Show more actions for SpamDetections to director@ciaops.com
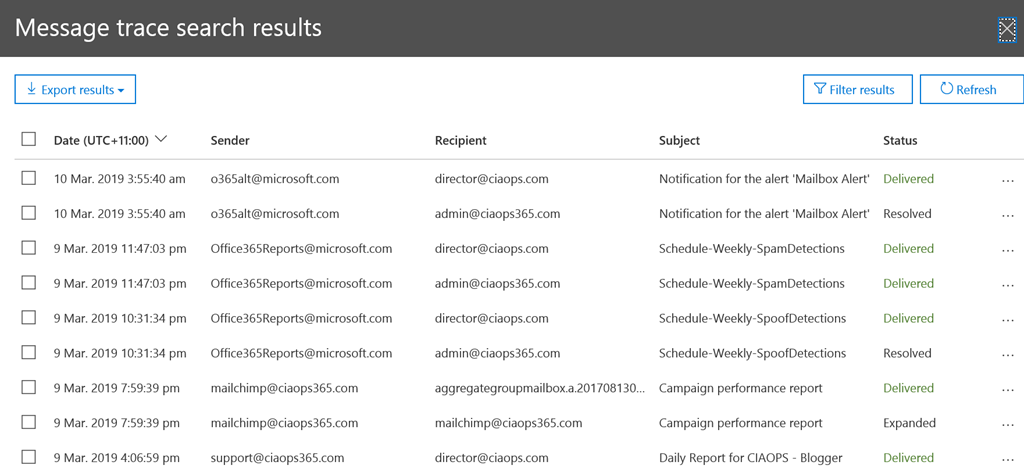 [x=1007, y=250]
